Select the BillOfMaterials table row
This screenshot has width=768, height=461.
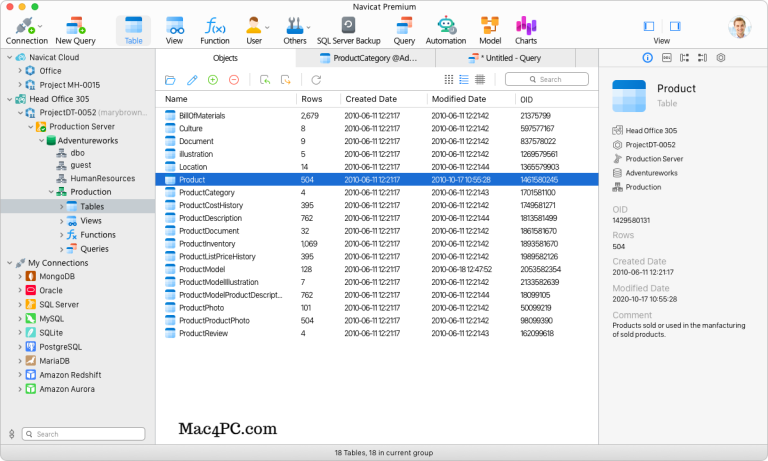377,116
